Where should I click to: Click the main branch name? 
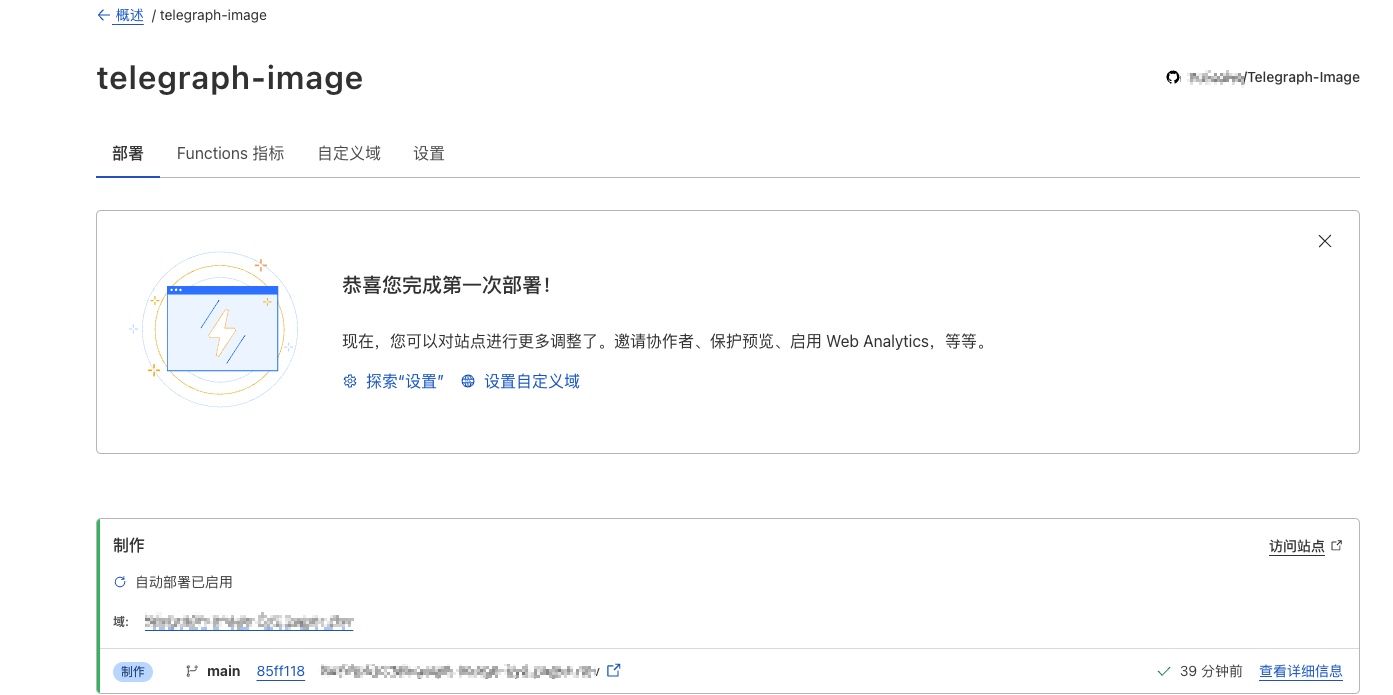224,671
